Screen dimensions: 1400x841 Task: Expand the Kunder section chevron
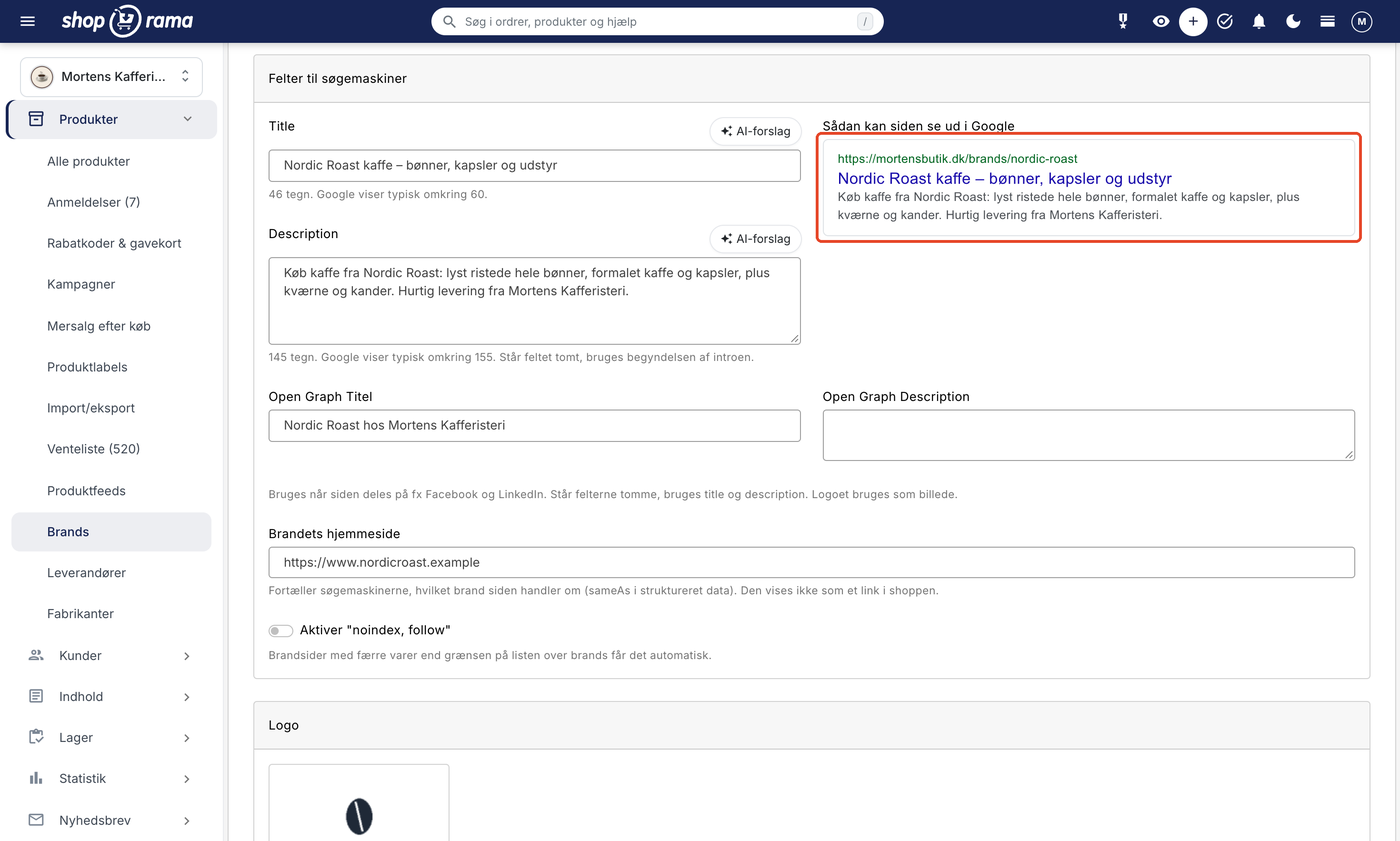187,656
